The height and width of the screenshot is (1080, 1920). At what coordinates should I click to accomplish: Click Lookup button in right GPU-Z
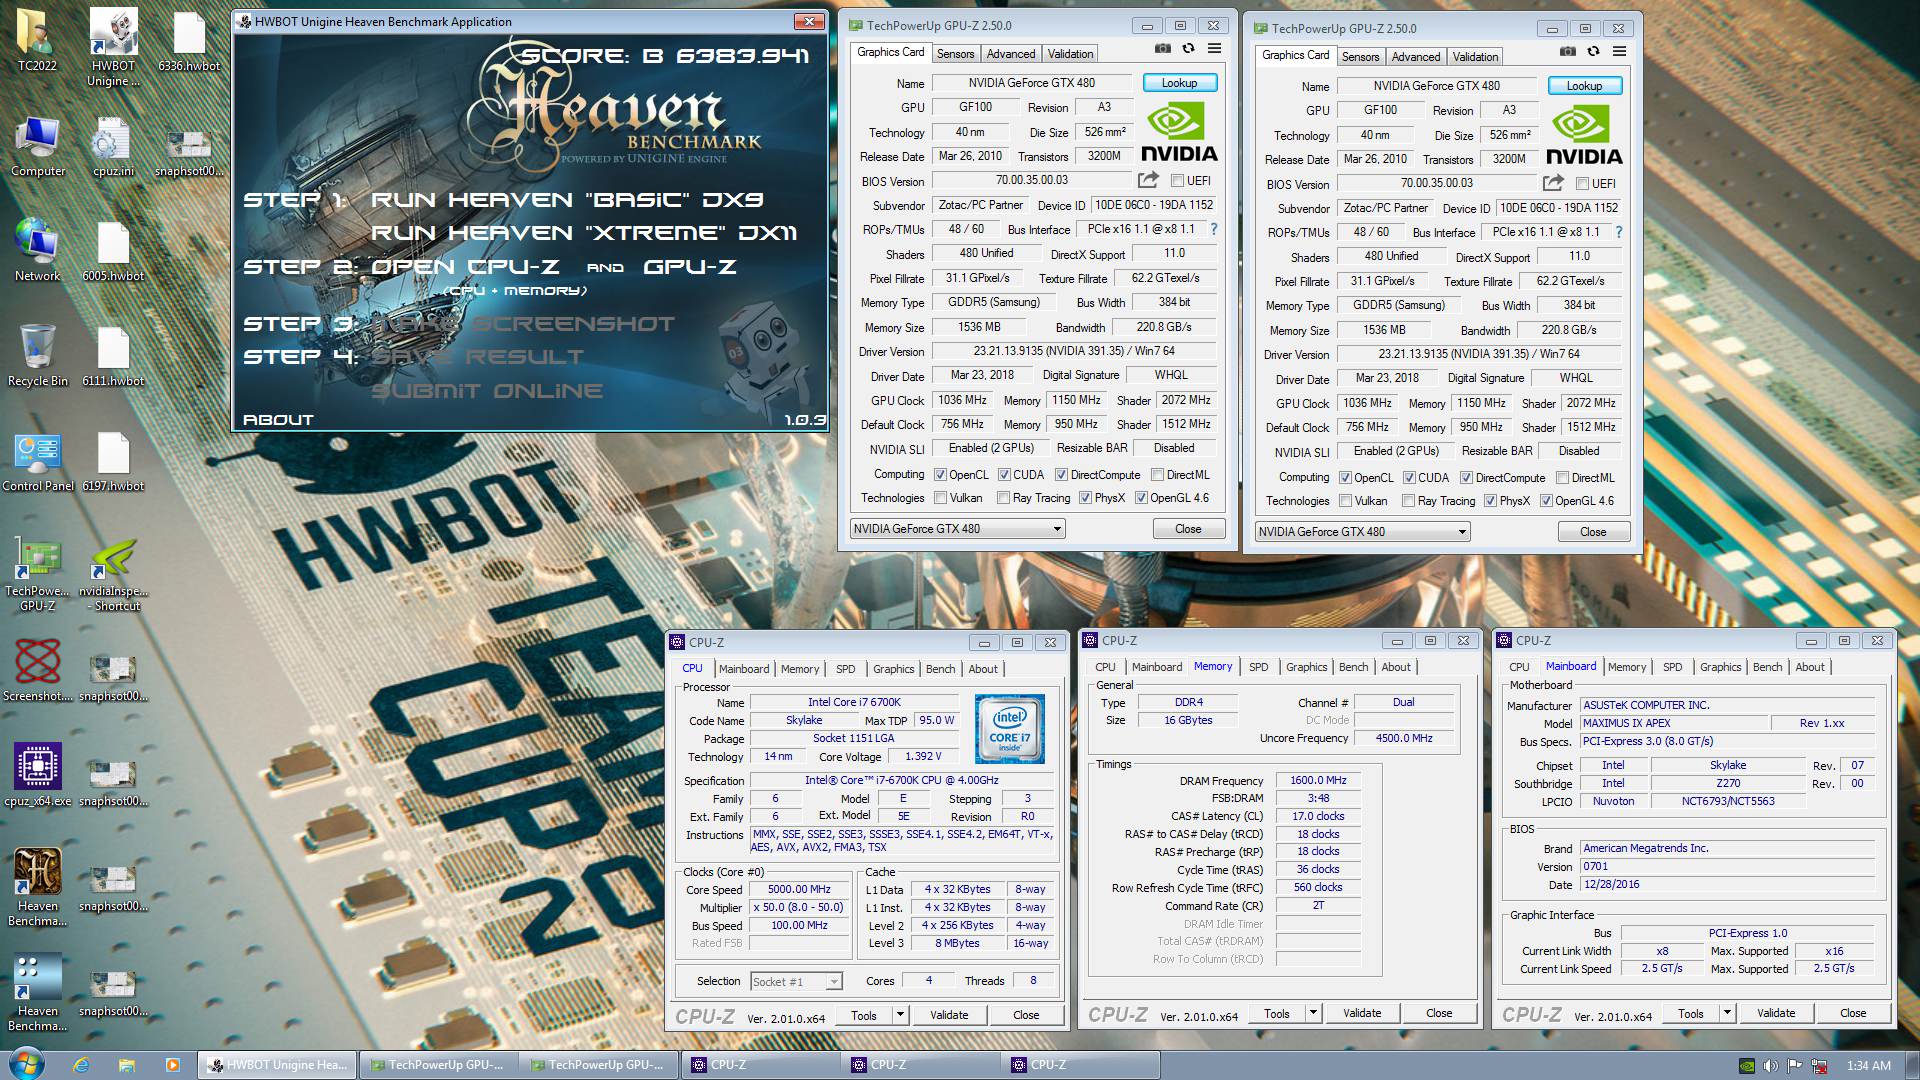tap(1584, 86)
